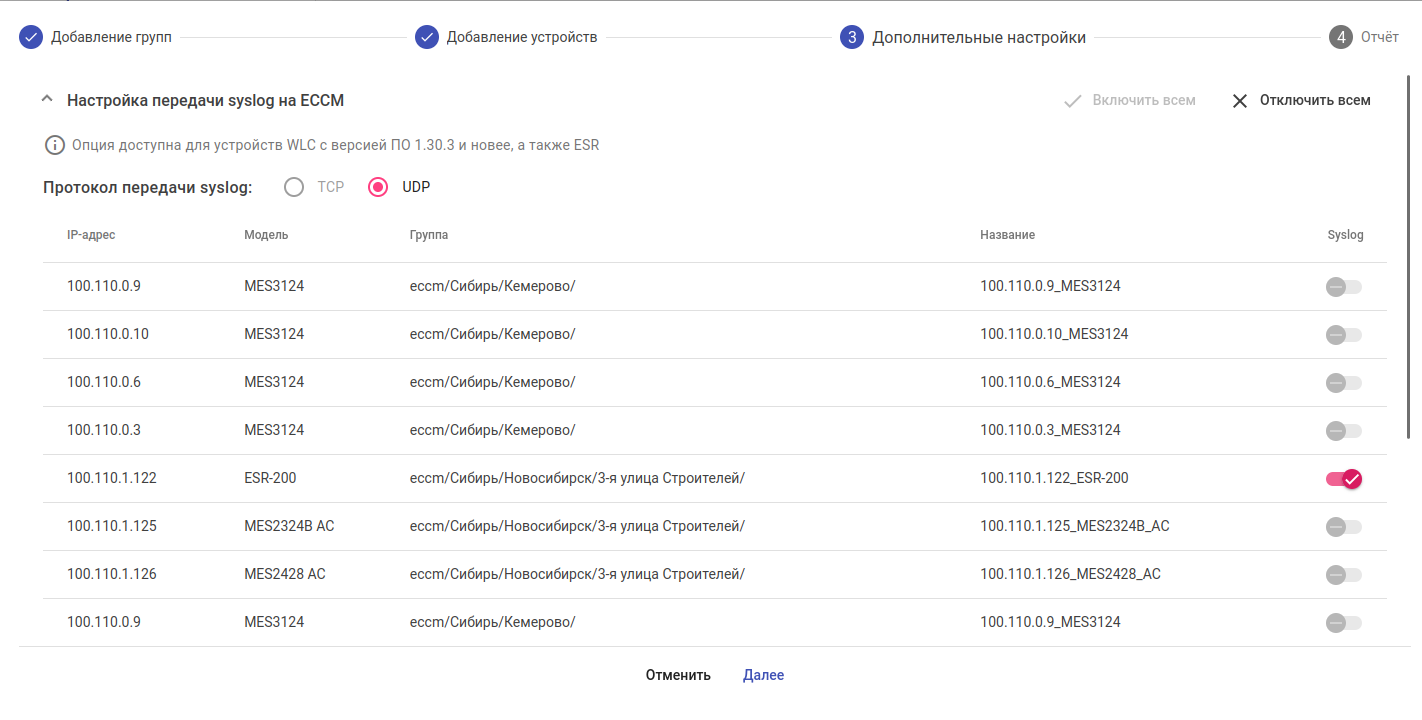Screen dimensions: 1422x720
Task: Click the checkmark icon for Добавление групп step
Action: coord(31,38)
